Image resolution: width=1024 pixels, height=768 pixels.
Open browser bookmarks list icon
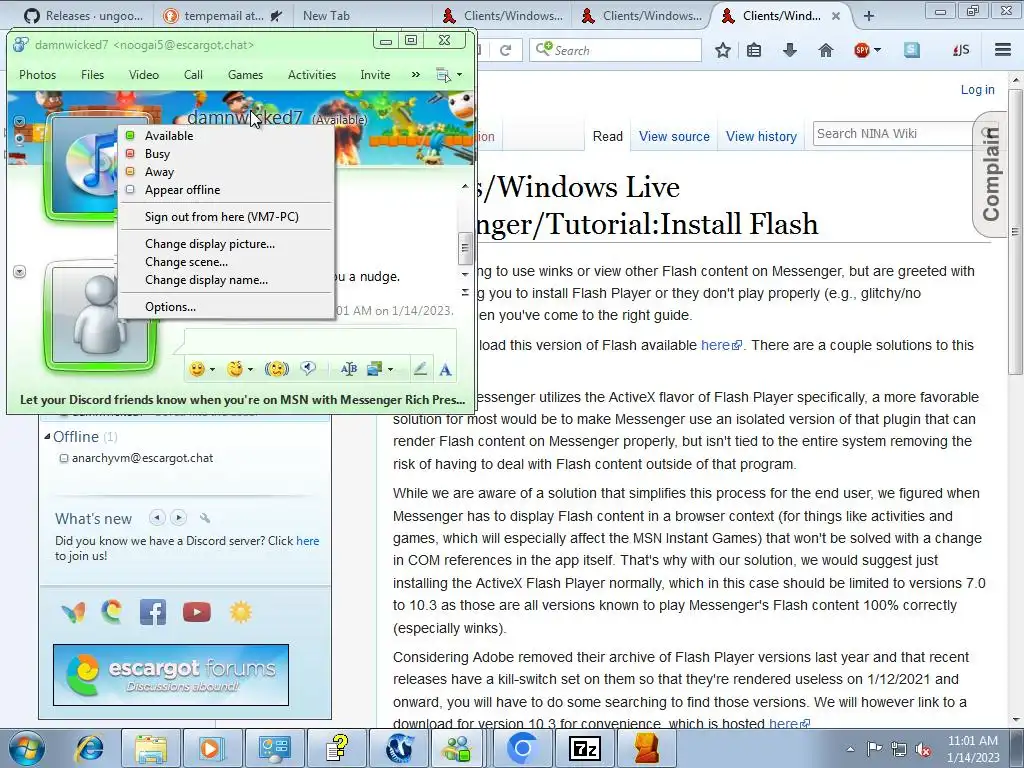754,50
